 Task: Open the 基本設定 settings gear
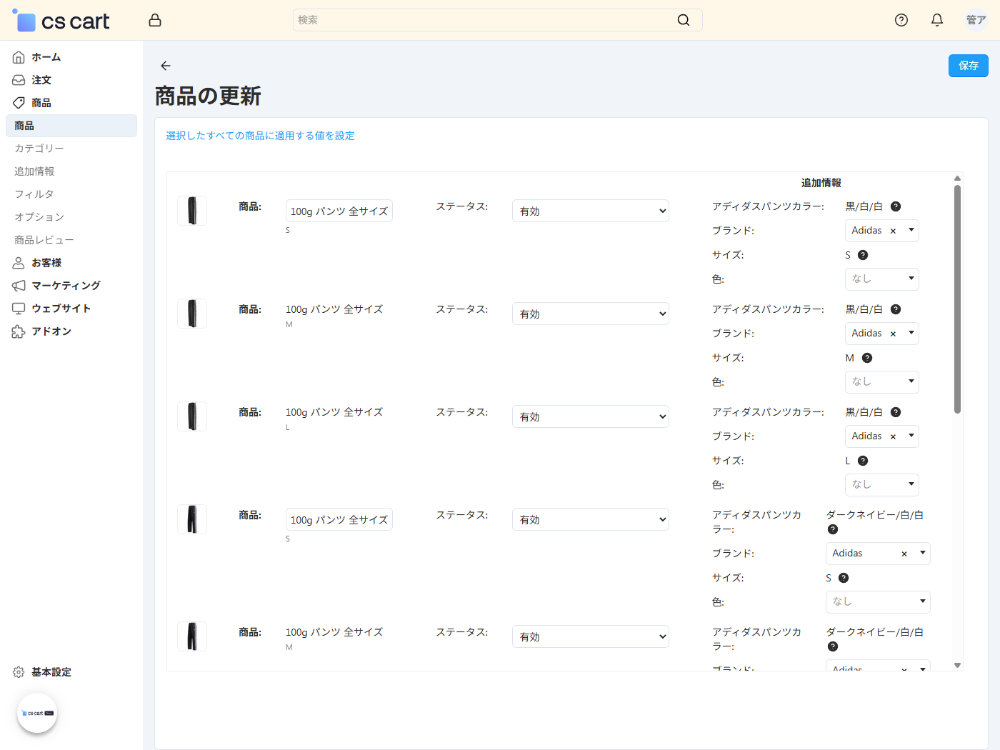pos(45,672)
